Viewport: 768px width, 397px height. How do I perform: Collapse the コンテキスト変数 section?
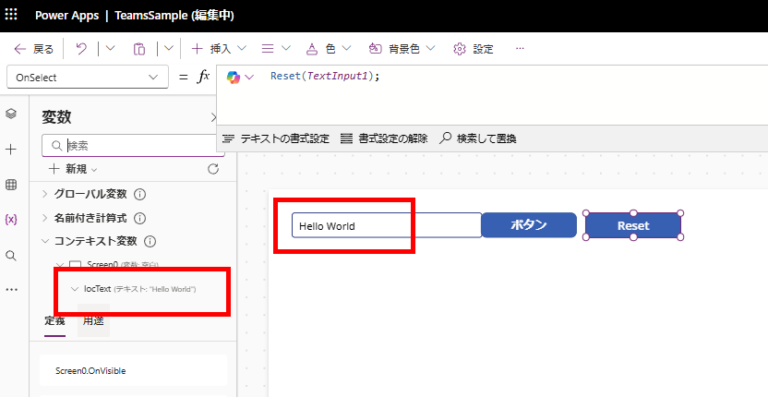(45, 241)
